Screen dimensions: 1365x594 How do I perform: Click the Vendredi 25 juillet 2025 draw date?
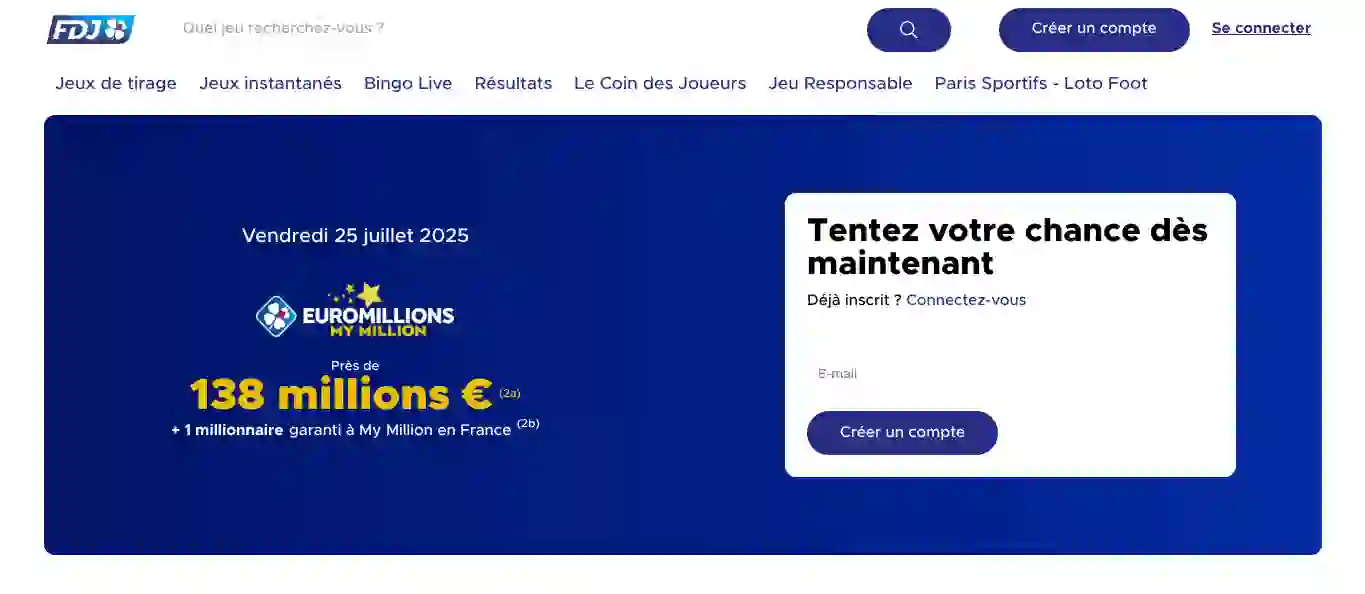355,236
